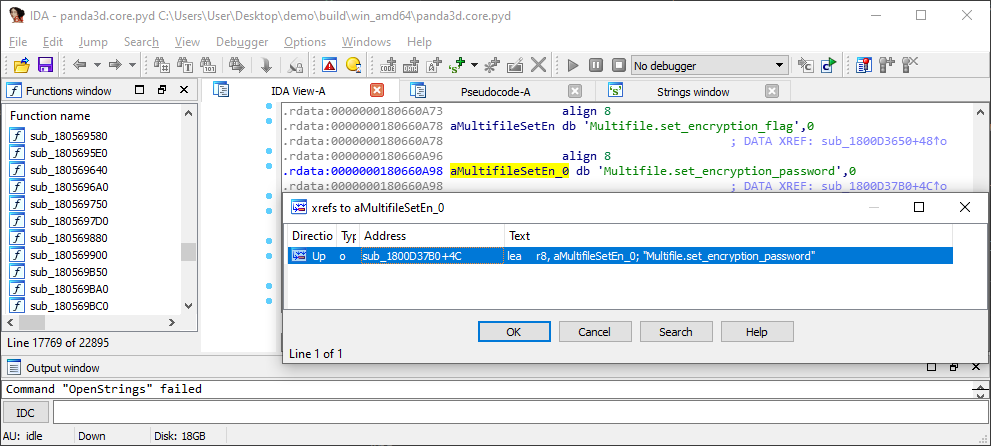Open the Edit menu
The height and width of the screenshot is (446, 991).
pyautogui.click(x=52, y=42)
